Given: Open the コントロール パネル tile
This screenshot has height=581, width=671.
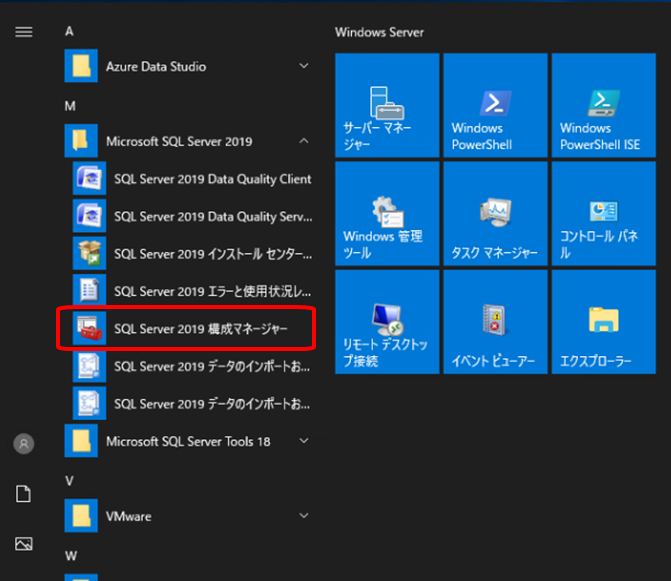Looking at the screenshot, I should (603, 213).
